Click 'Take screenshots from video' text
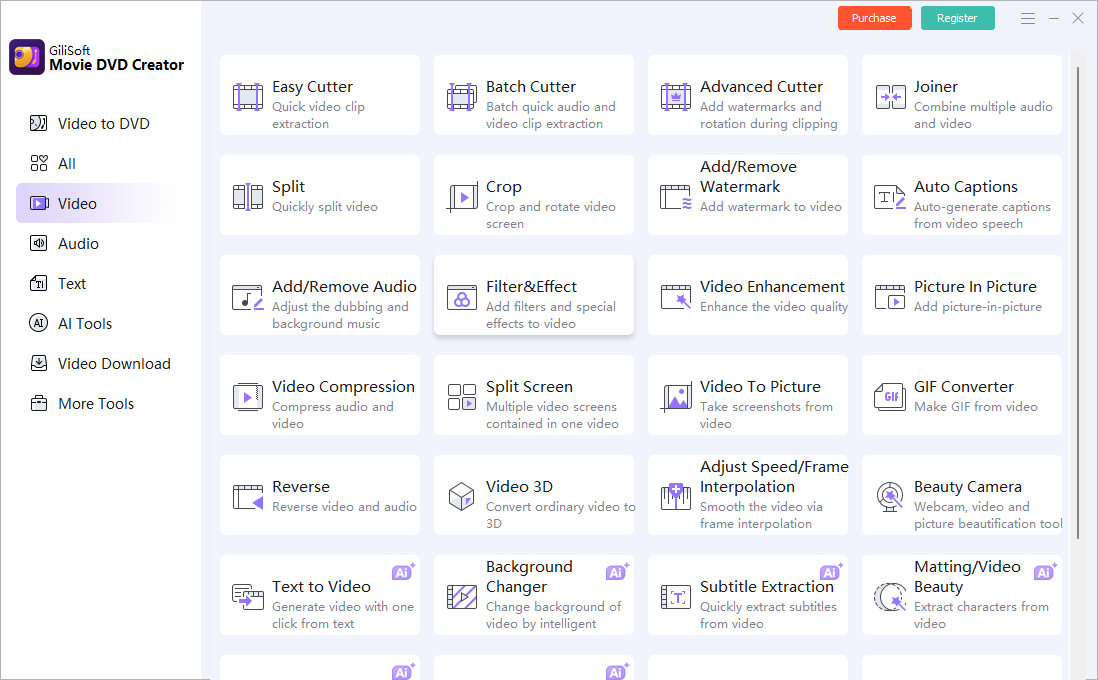The image size is (1098, 680). point(766,415)
